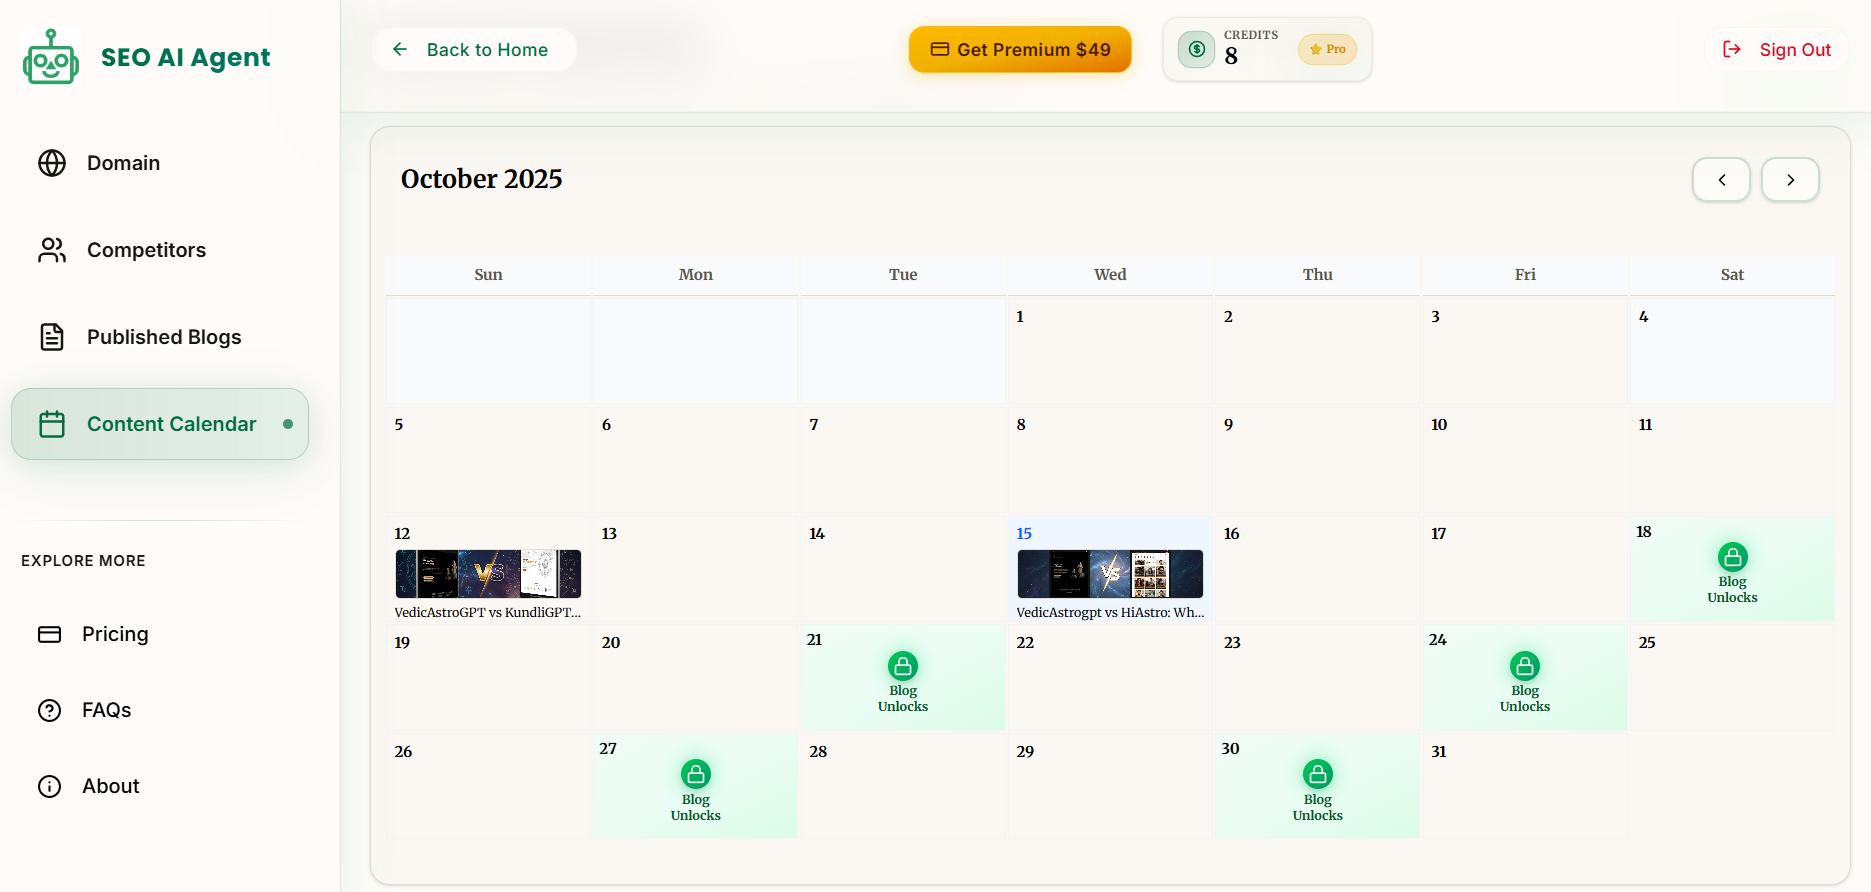Screen dimensions: 1871x892
Task: Click the Sat column header
Action: [1732, 274]
